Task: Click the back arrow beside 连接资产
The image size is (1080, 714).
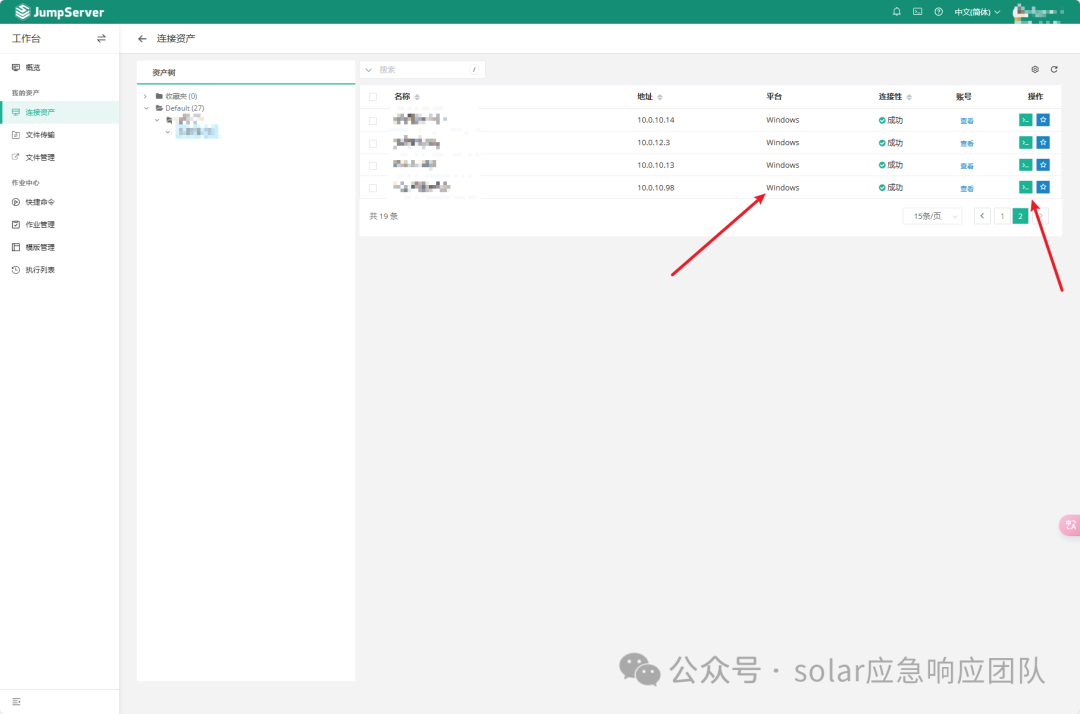Action: (x=142, y=38)
